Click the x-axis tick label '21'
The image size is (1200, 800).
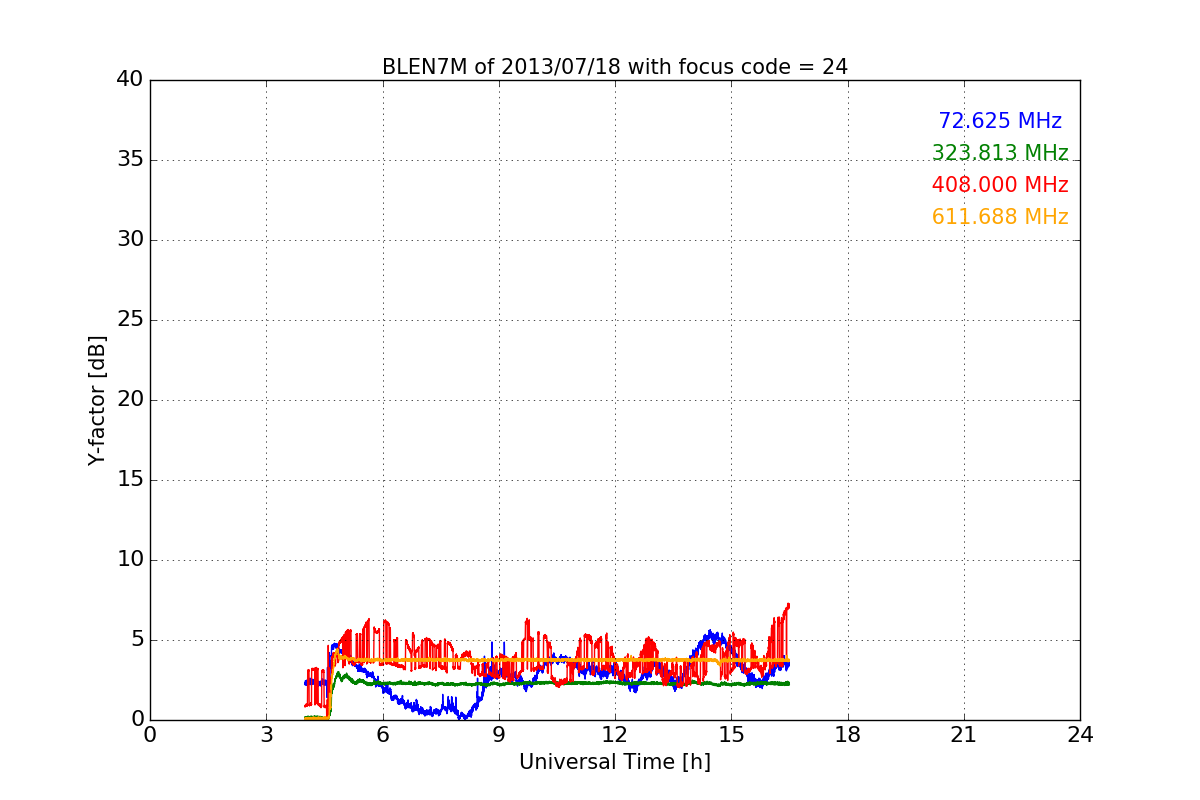click(x=964, y=735)
